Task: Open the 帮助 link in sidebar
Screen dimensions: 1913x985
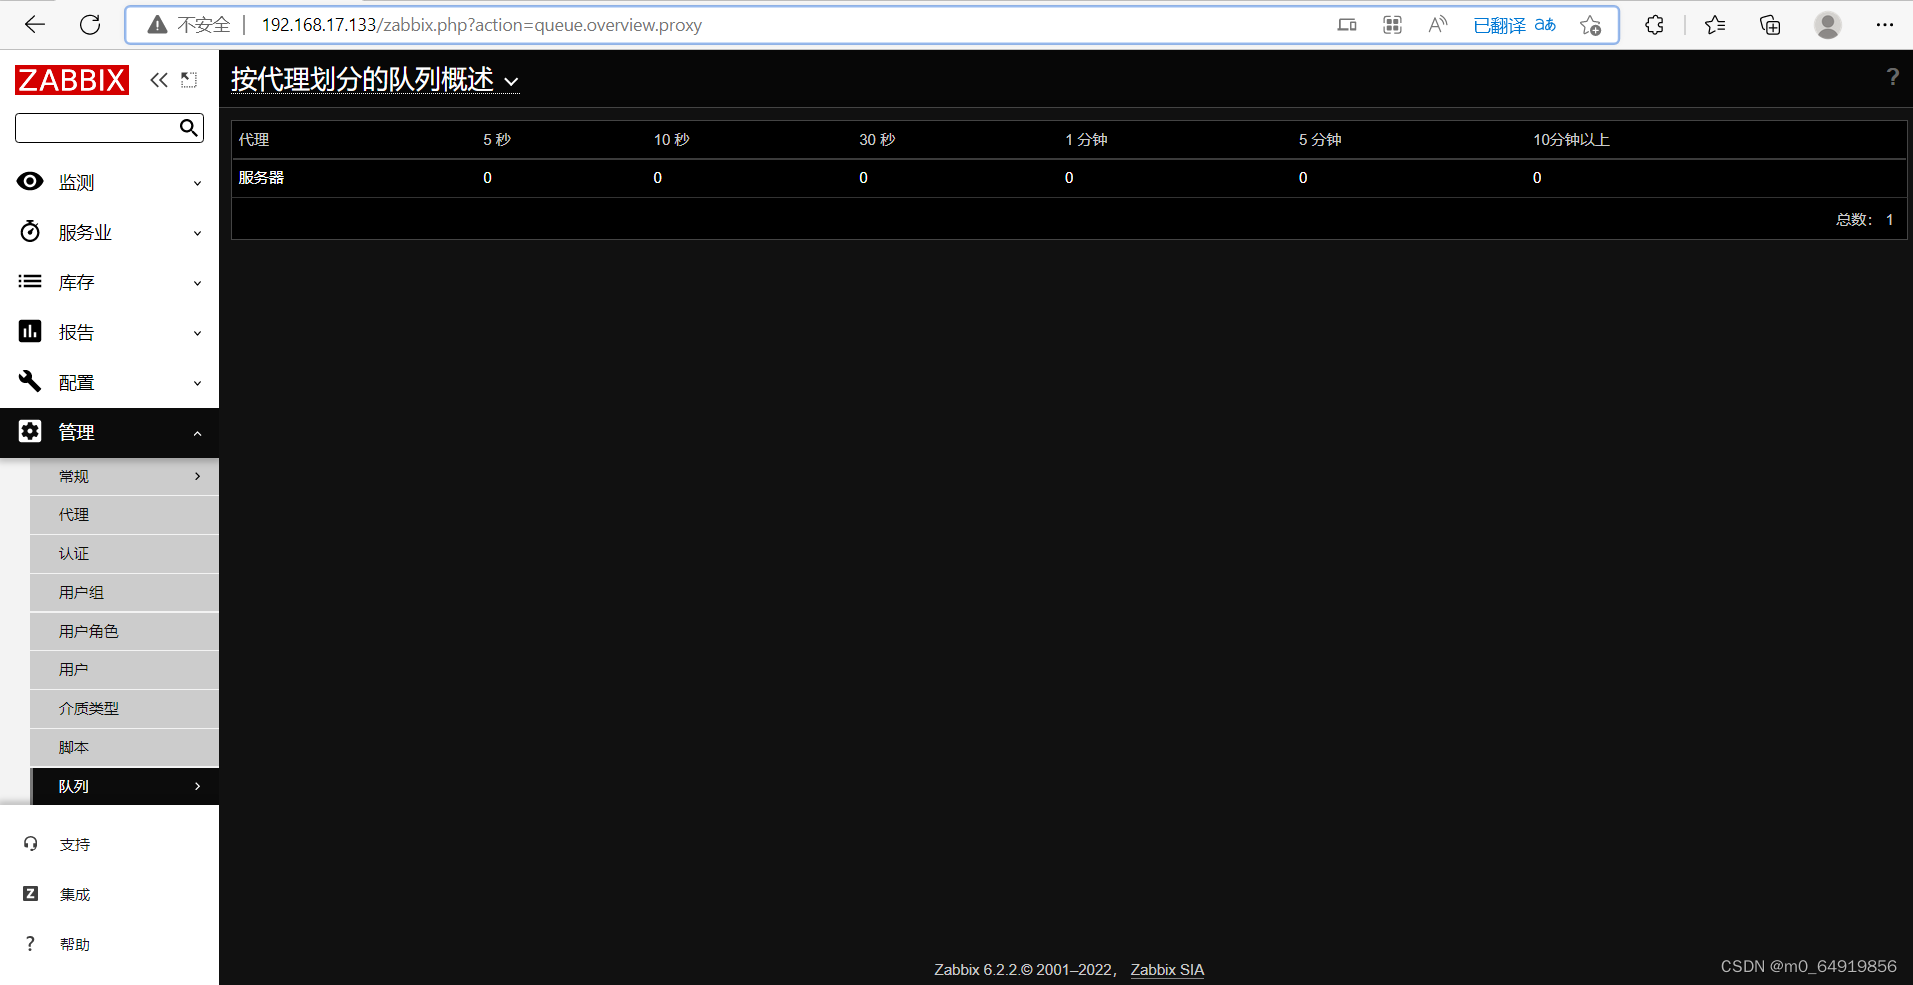Action: point(75,944)
